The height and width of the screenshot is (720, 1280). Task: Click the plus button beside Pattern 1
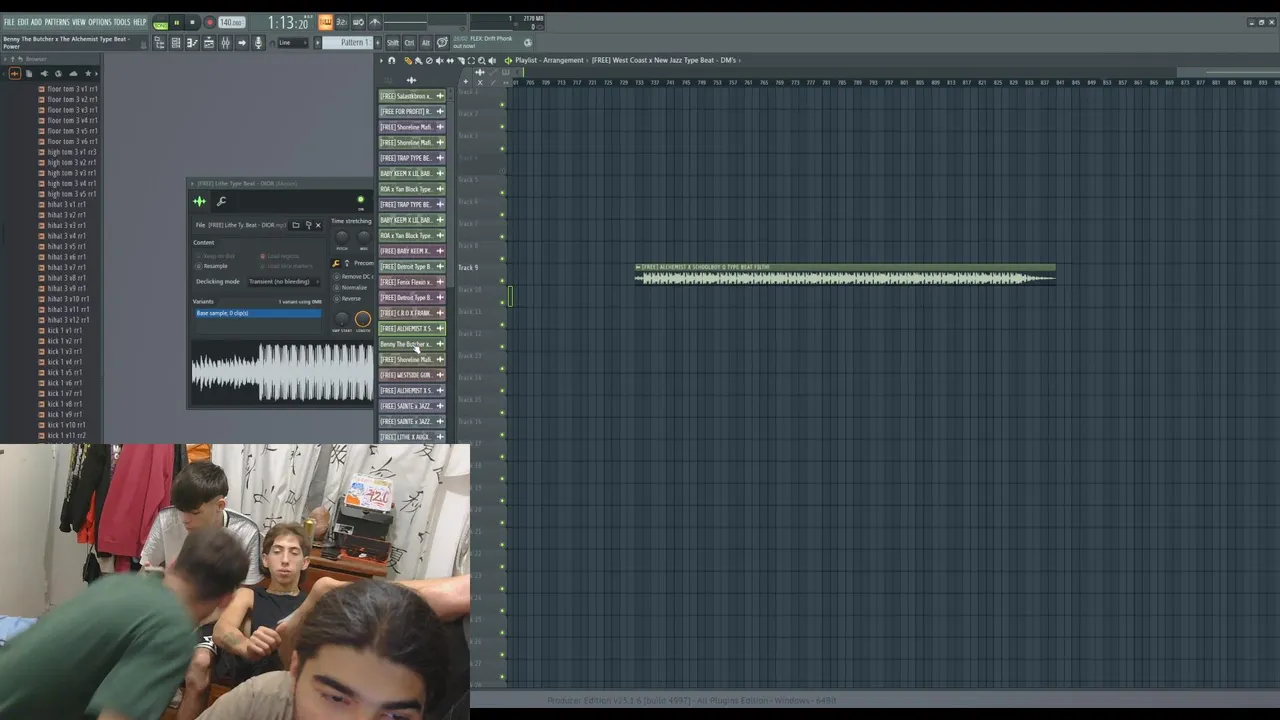click(379, 43)
